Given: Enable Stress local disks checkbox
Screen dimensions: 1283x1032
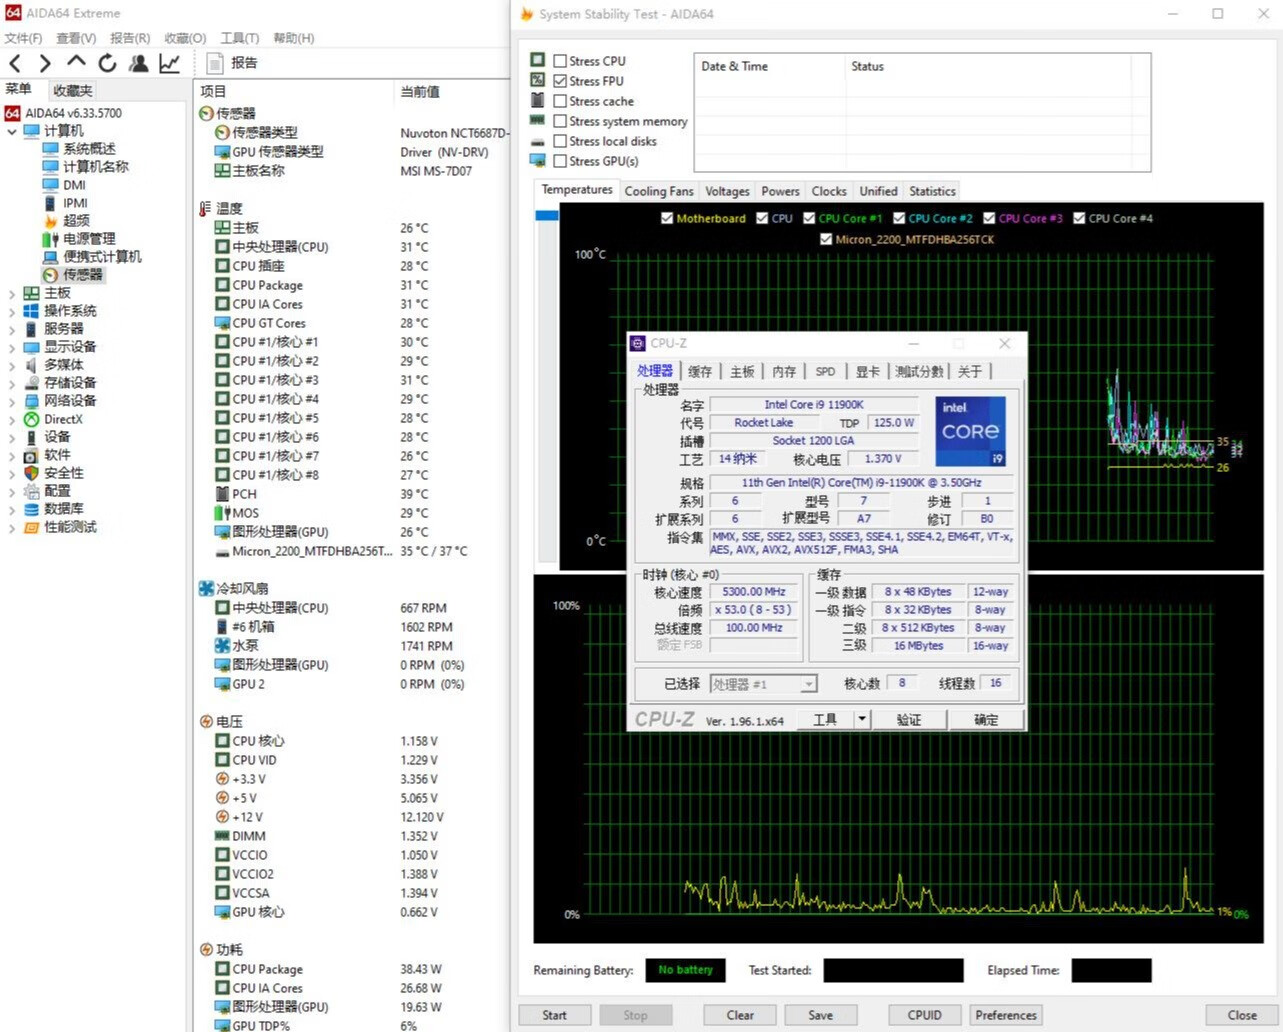Looking at the screenshot, I should coord(560,141).
